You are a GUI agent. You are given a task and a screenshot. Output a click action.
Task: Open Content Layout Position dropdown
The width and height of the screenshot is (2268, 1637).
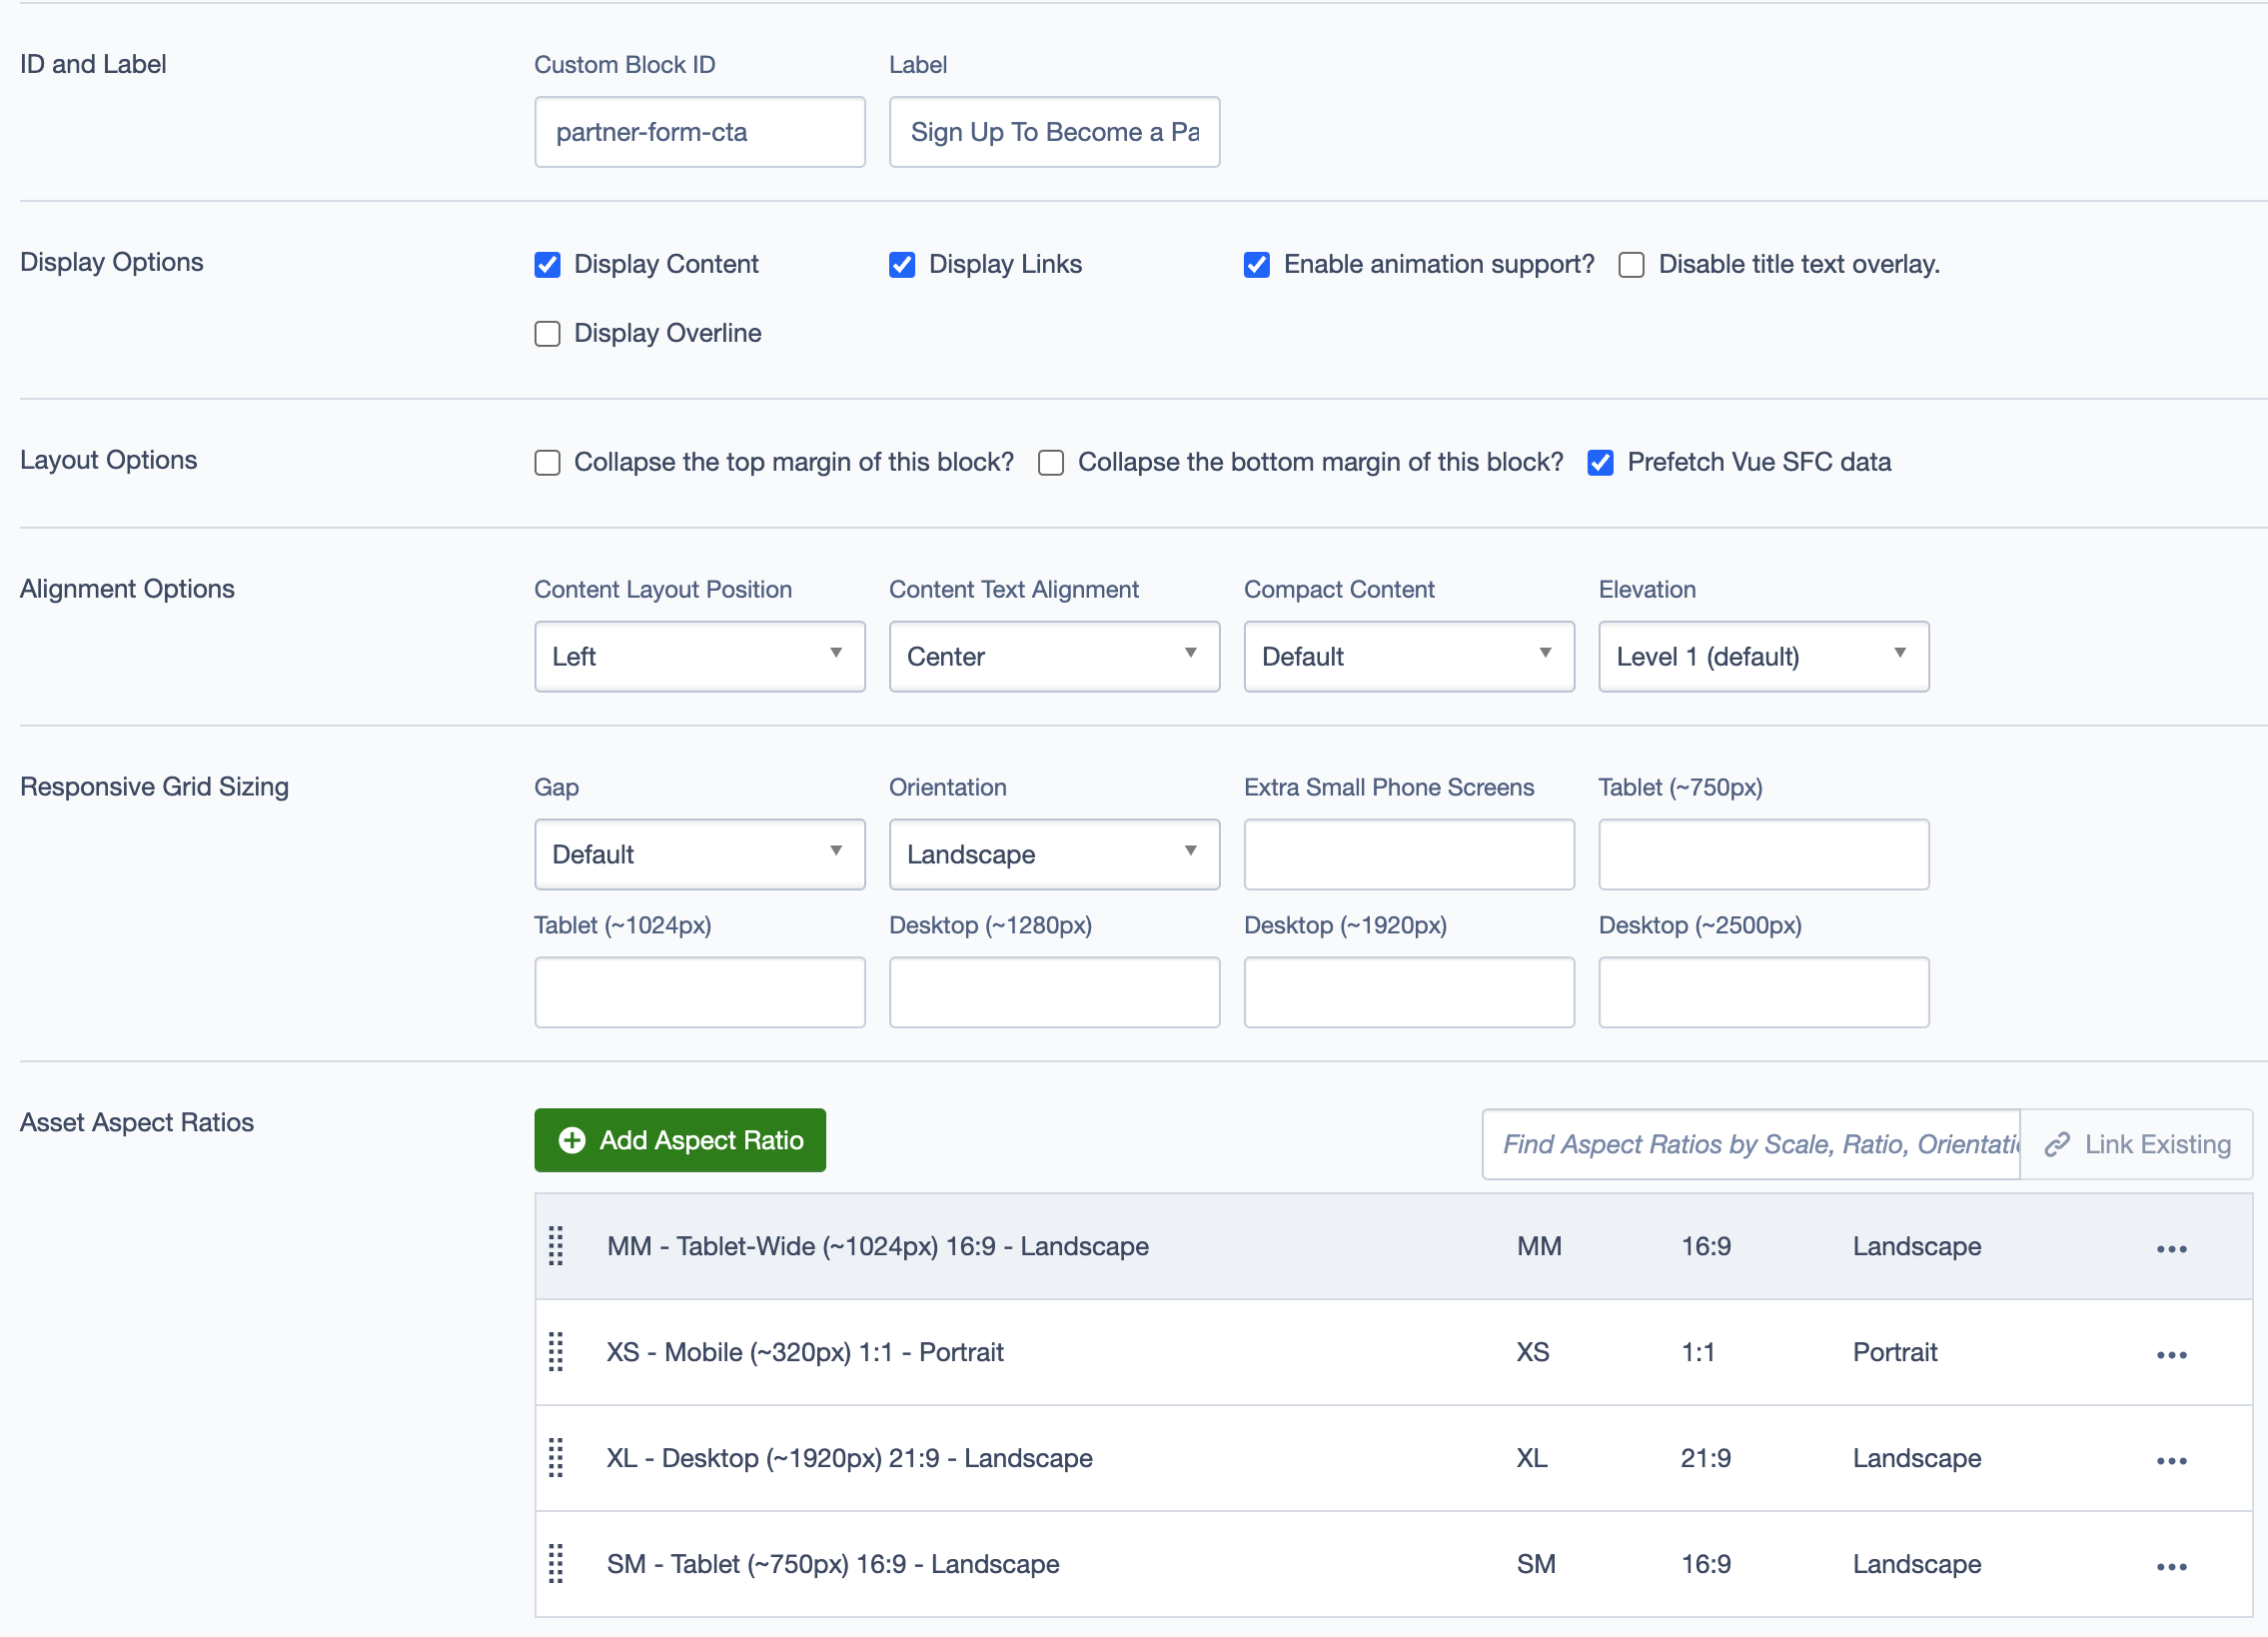[x=699, y=656]
